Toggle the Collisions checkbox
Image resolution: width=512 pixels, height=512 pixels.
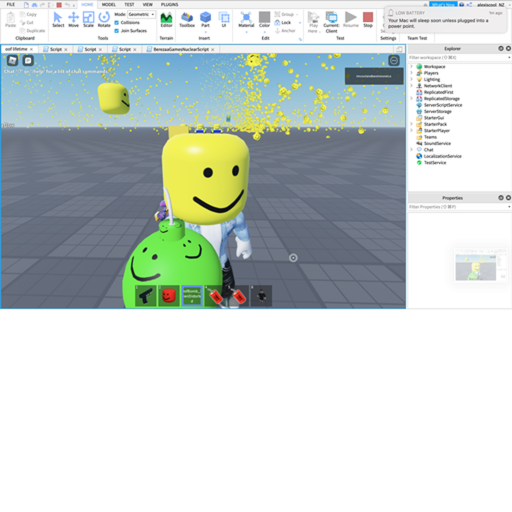(x=117, y=23)
